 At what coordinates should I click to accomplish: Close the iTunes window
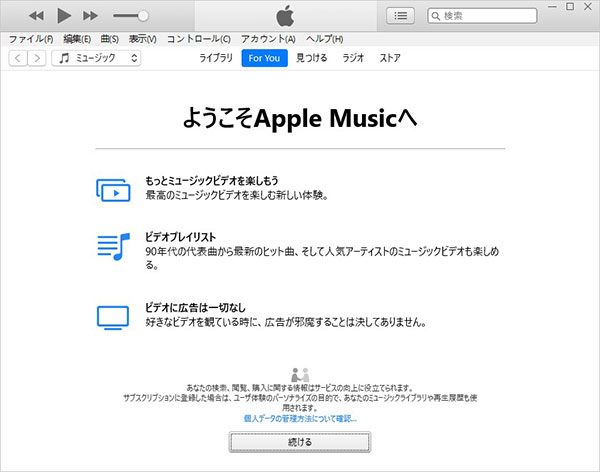pyautogui.click(x=588, y=7)
